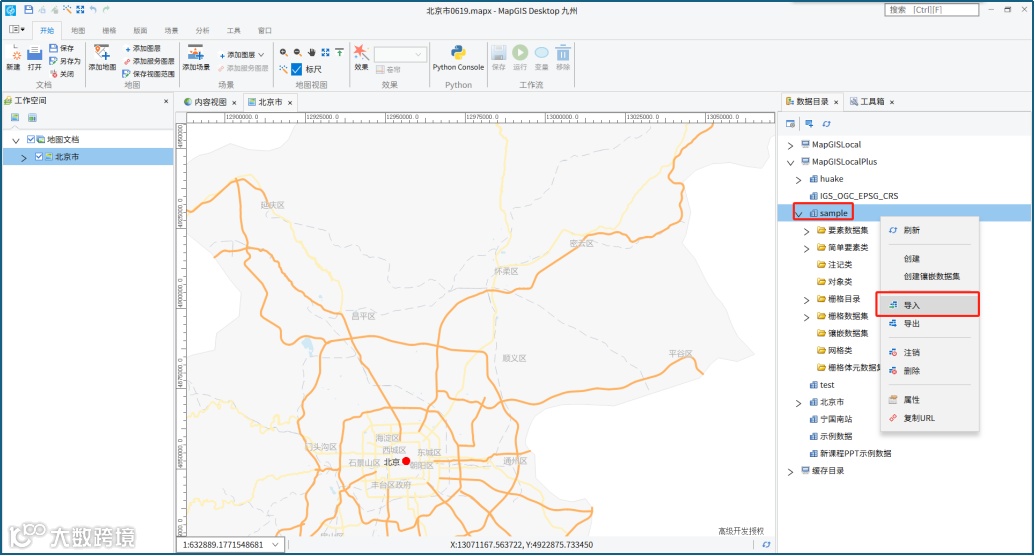The width and height of the screenshot is (1035, 556).
Task: Choose 复制URL from the context menu
Action: pos(928,419)
